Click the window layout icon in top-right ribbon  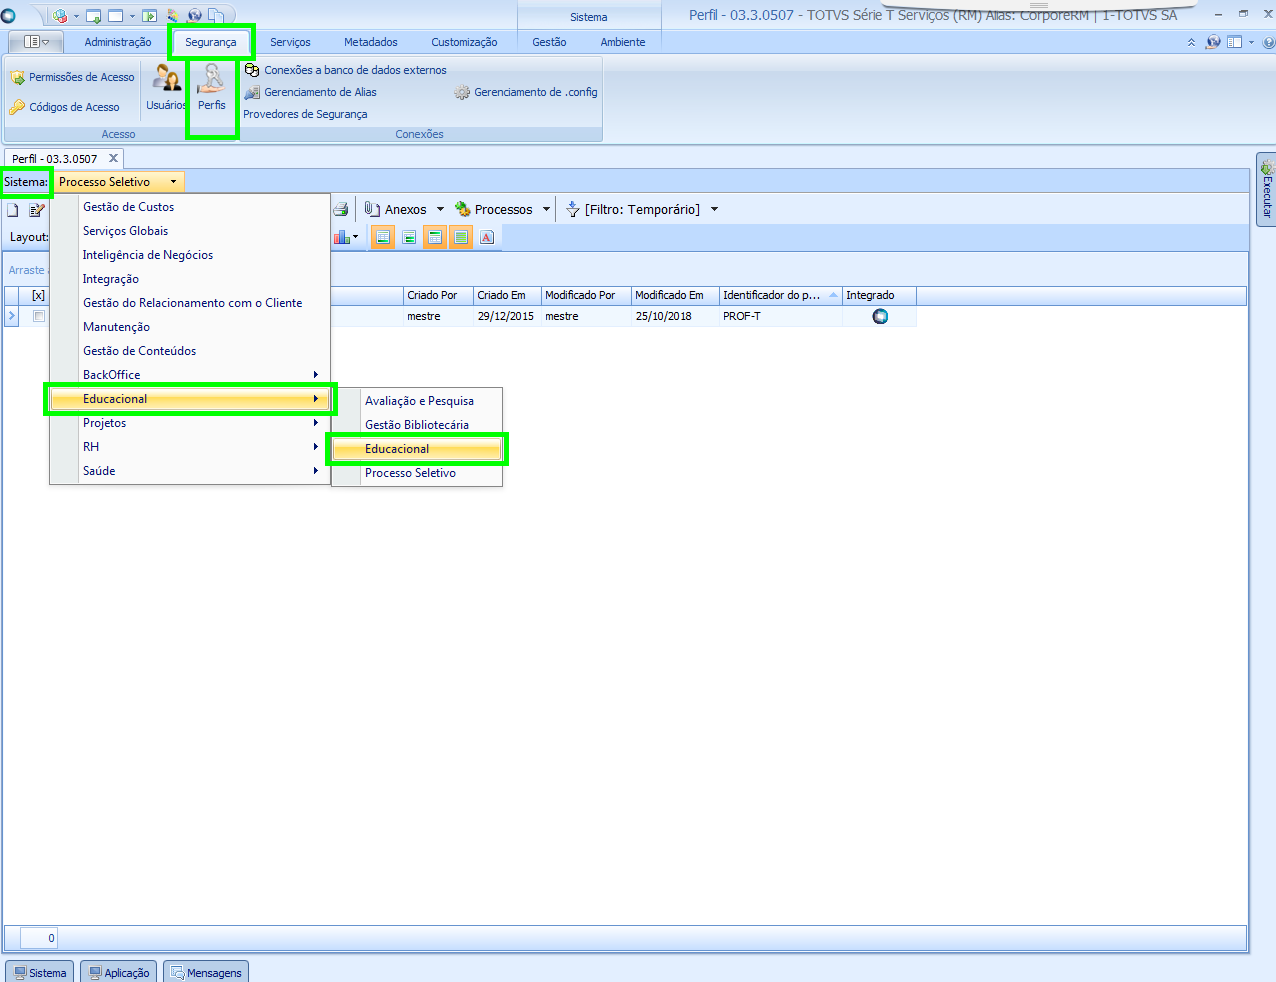click(1235, 42)
